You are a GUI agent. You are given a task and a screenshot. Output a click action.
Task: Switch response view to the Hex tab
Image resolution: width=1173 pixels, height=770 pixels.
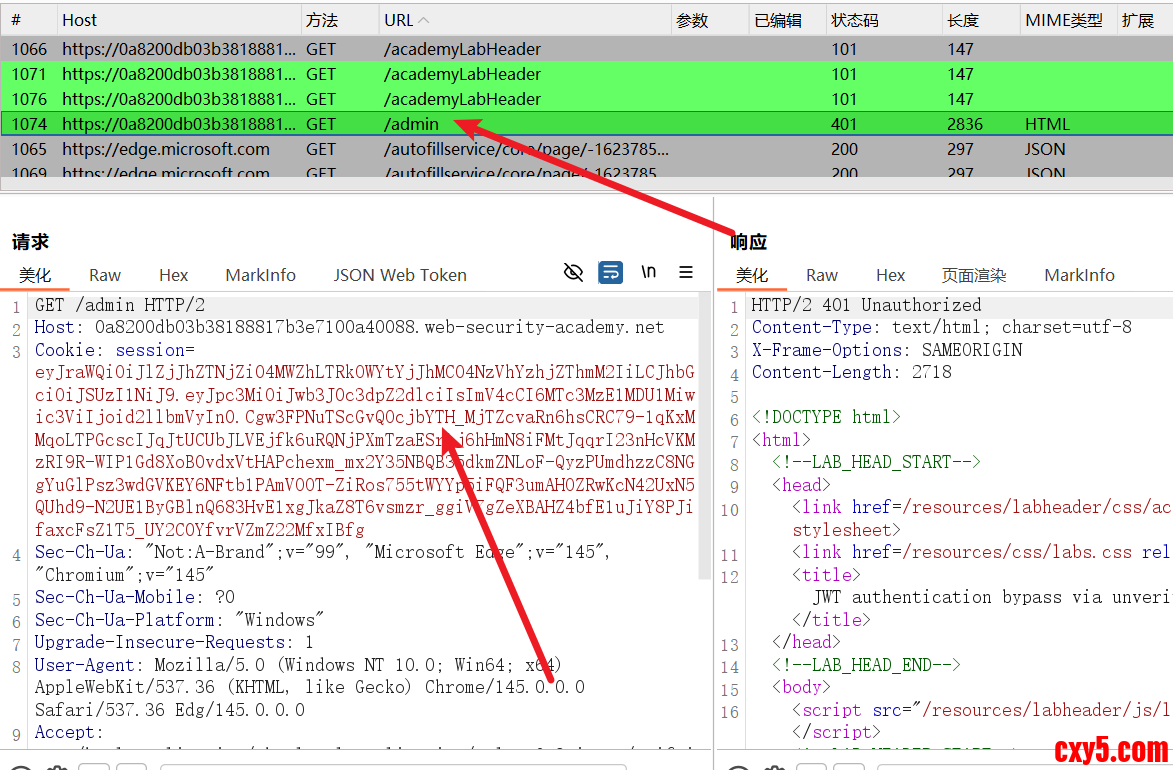pos(890,275)
